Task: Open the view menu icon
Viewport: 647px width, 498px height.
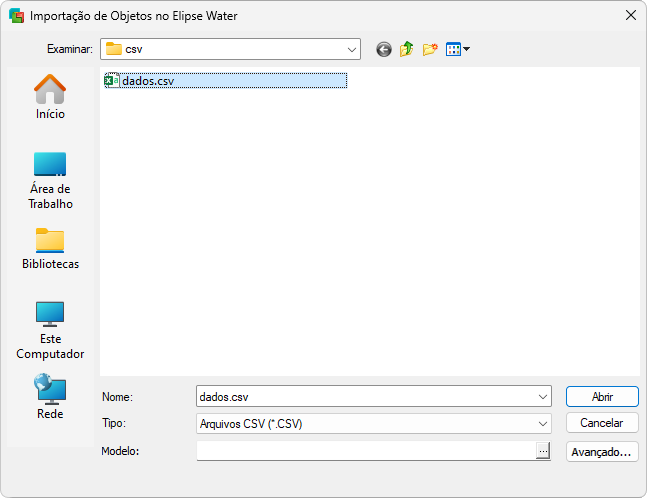Action: point(457,49)
